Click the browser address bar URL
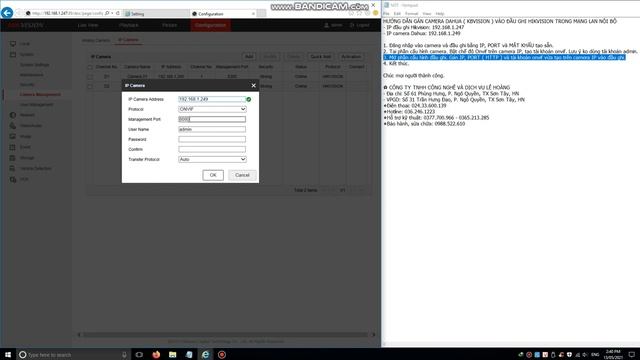The image size is (640, 360). coord(67,13)
